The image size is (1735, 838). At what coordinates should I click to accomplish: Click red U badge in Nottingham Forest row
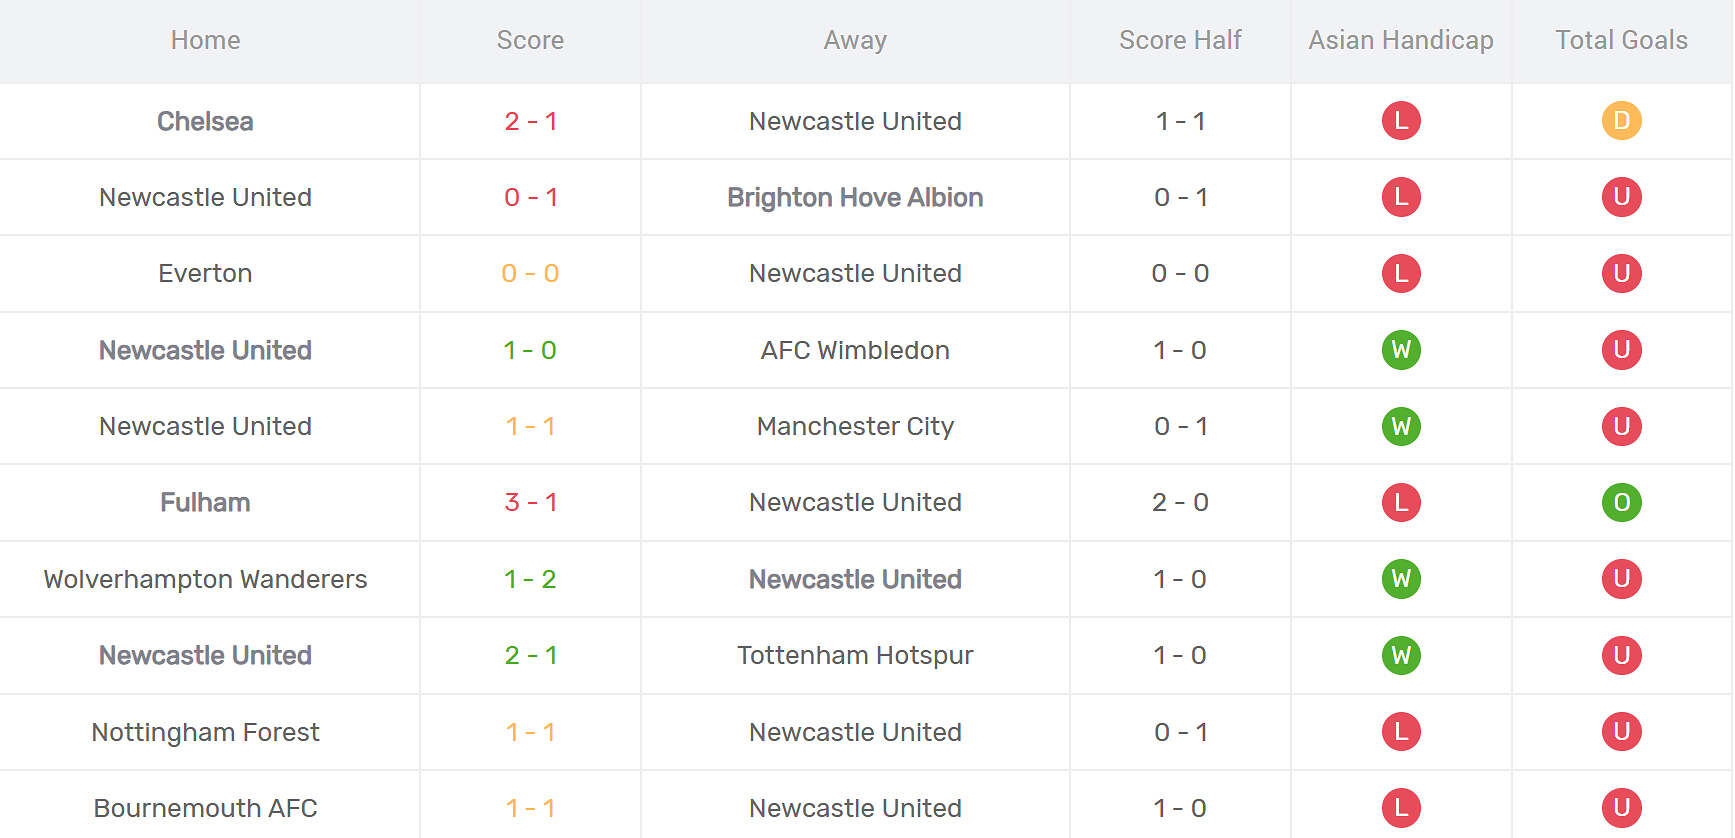(1621, 732)
